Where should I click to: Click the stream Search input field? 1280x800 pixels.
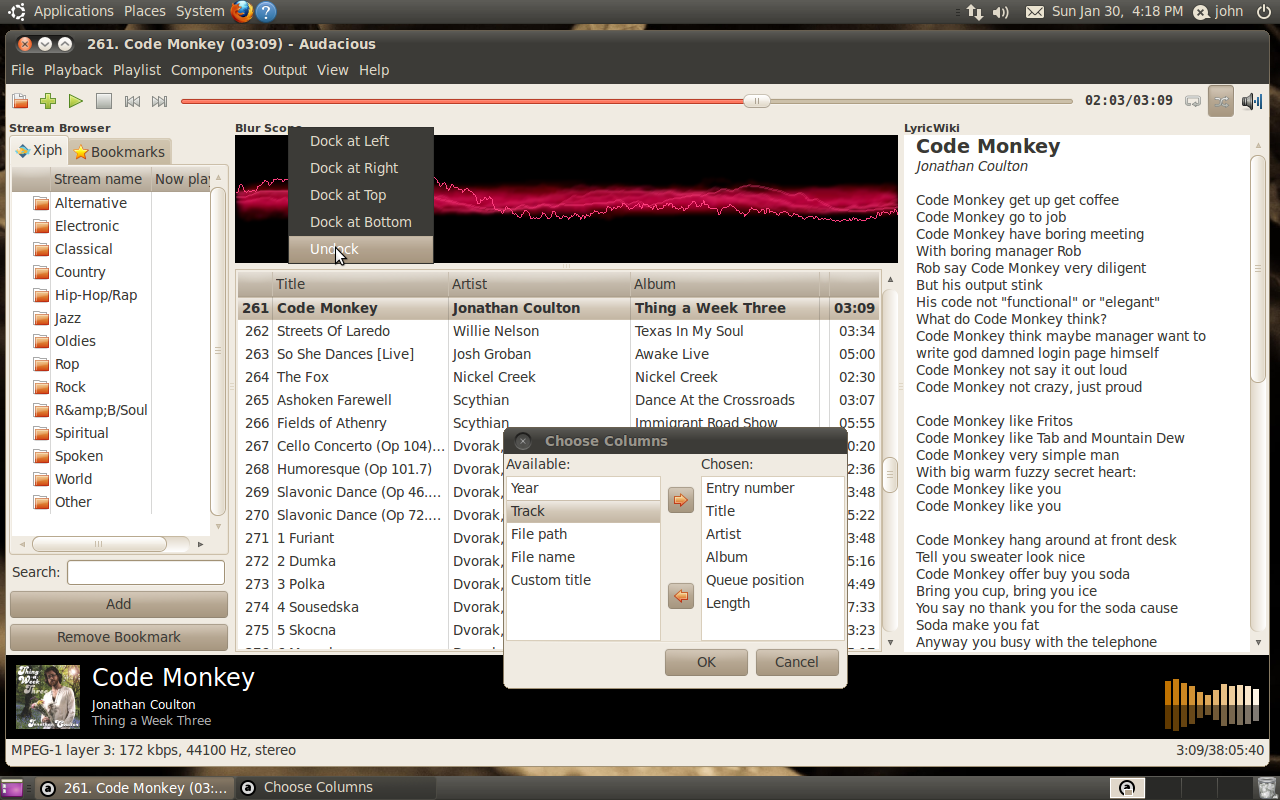click(x=146, y=572)
